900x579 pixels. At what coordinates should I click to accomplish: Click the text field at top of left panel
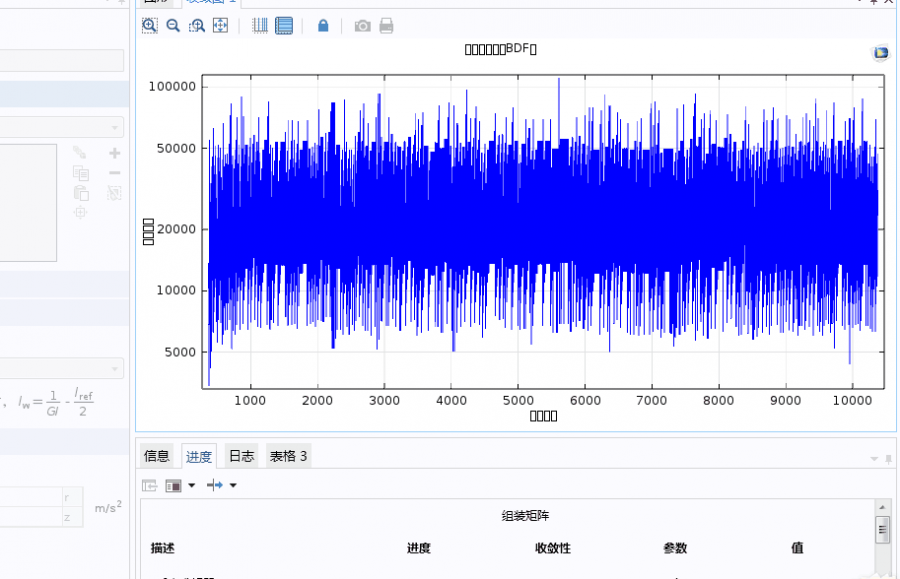tap(61, 60)
